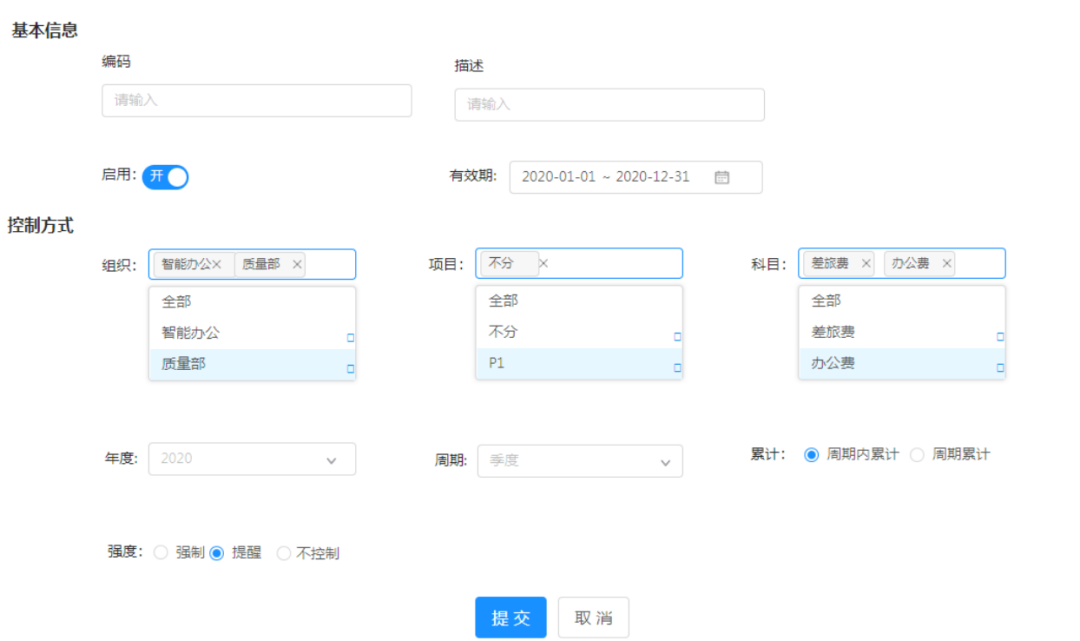This screenshot has width=1080, height=641.
Task: Remove the 差旅费 tag from 科目
Action: [x=866, y=263]
